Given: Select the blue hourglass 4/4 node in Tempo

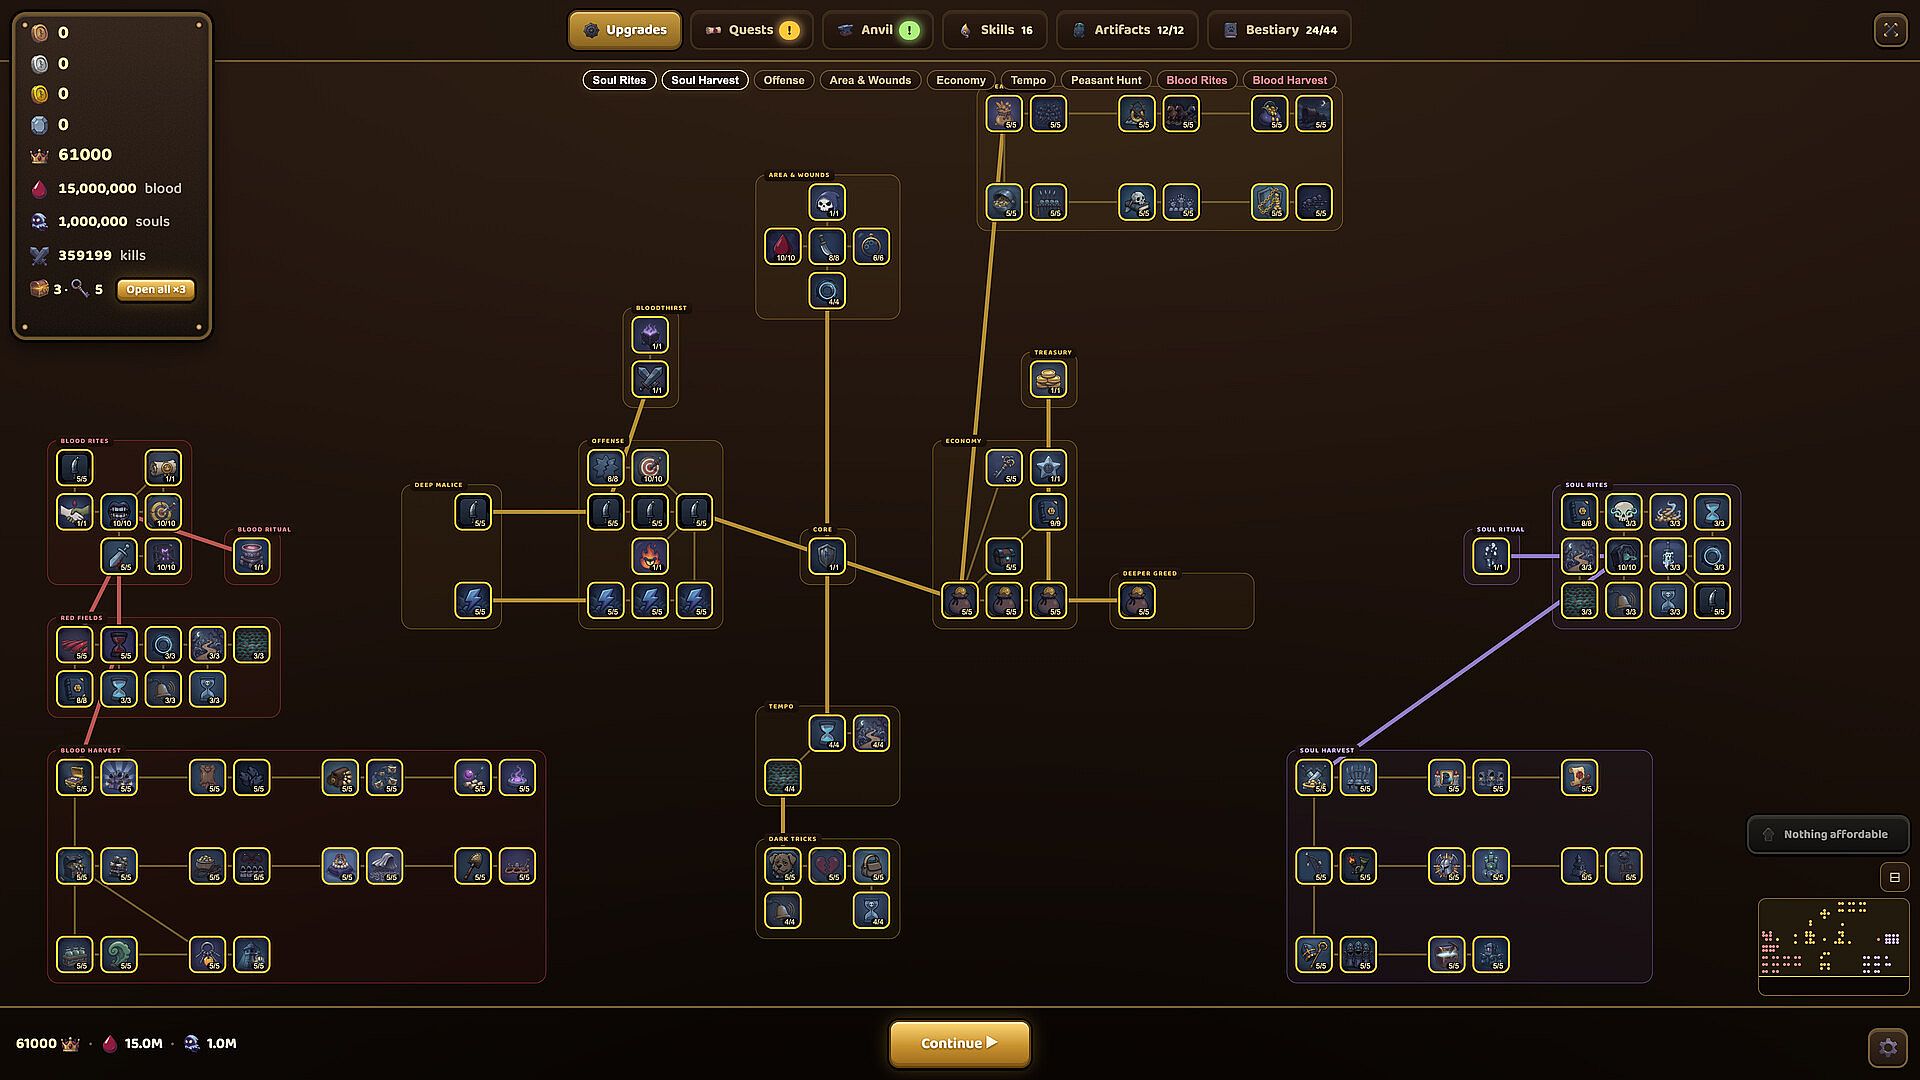Looking at the screenshot, I should tap(827, 733).
